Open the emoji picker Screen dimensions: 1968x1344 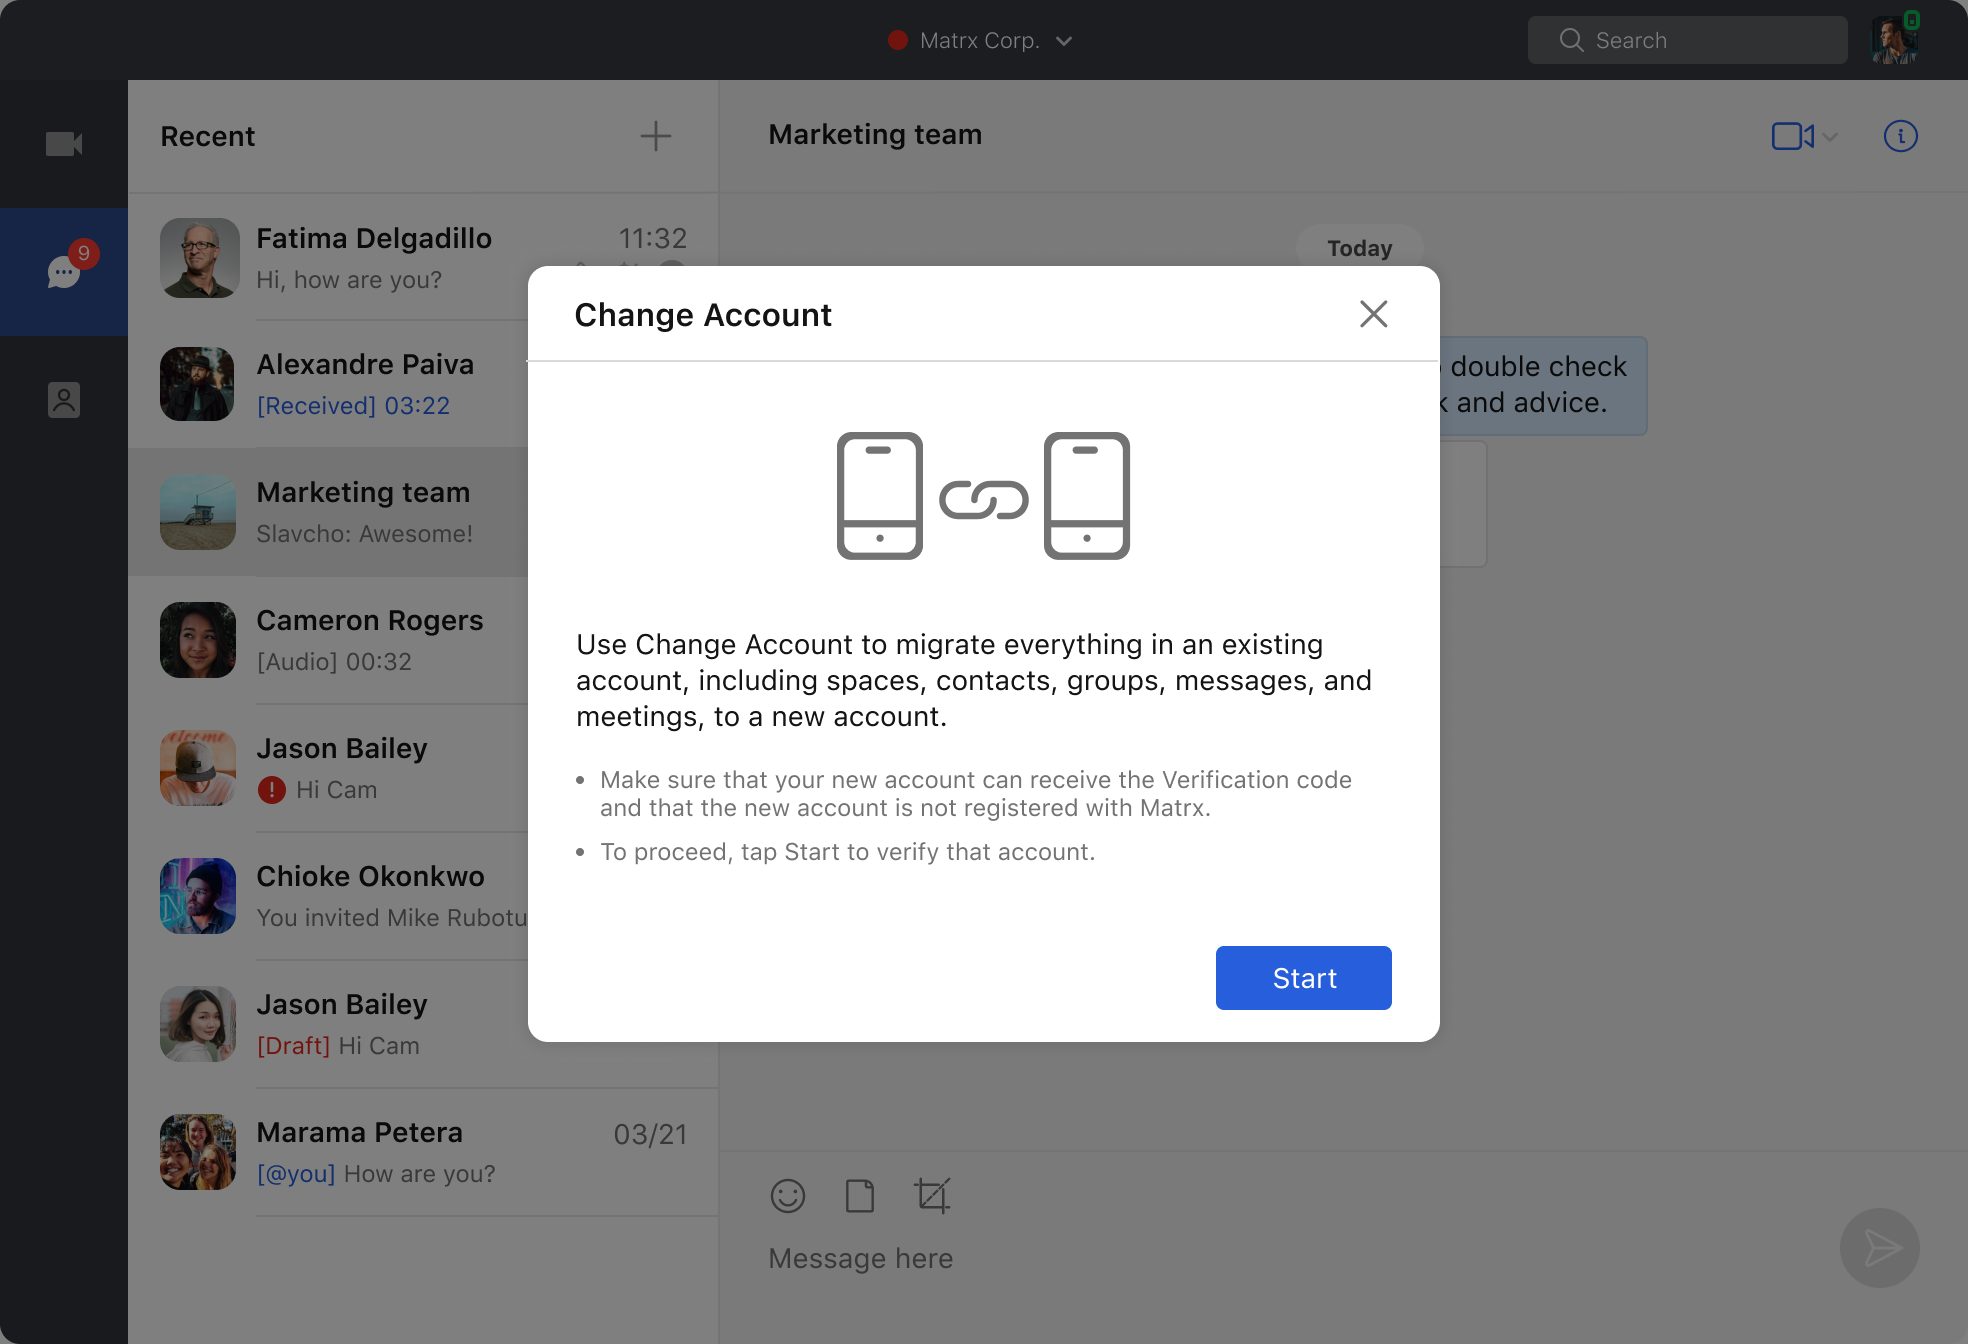pos(787,1196)
